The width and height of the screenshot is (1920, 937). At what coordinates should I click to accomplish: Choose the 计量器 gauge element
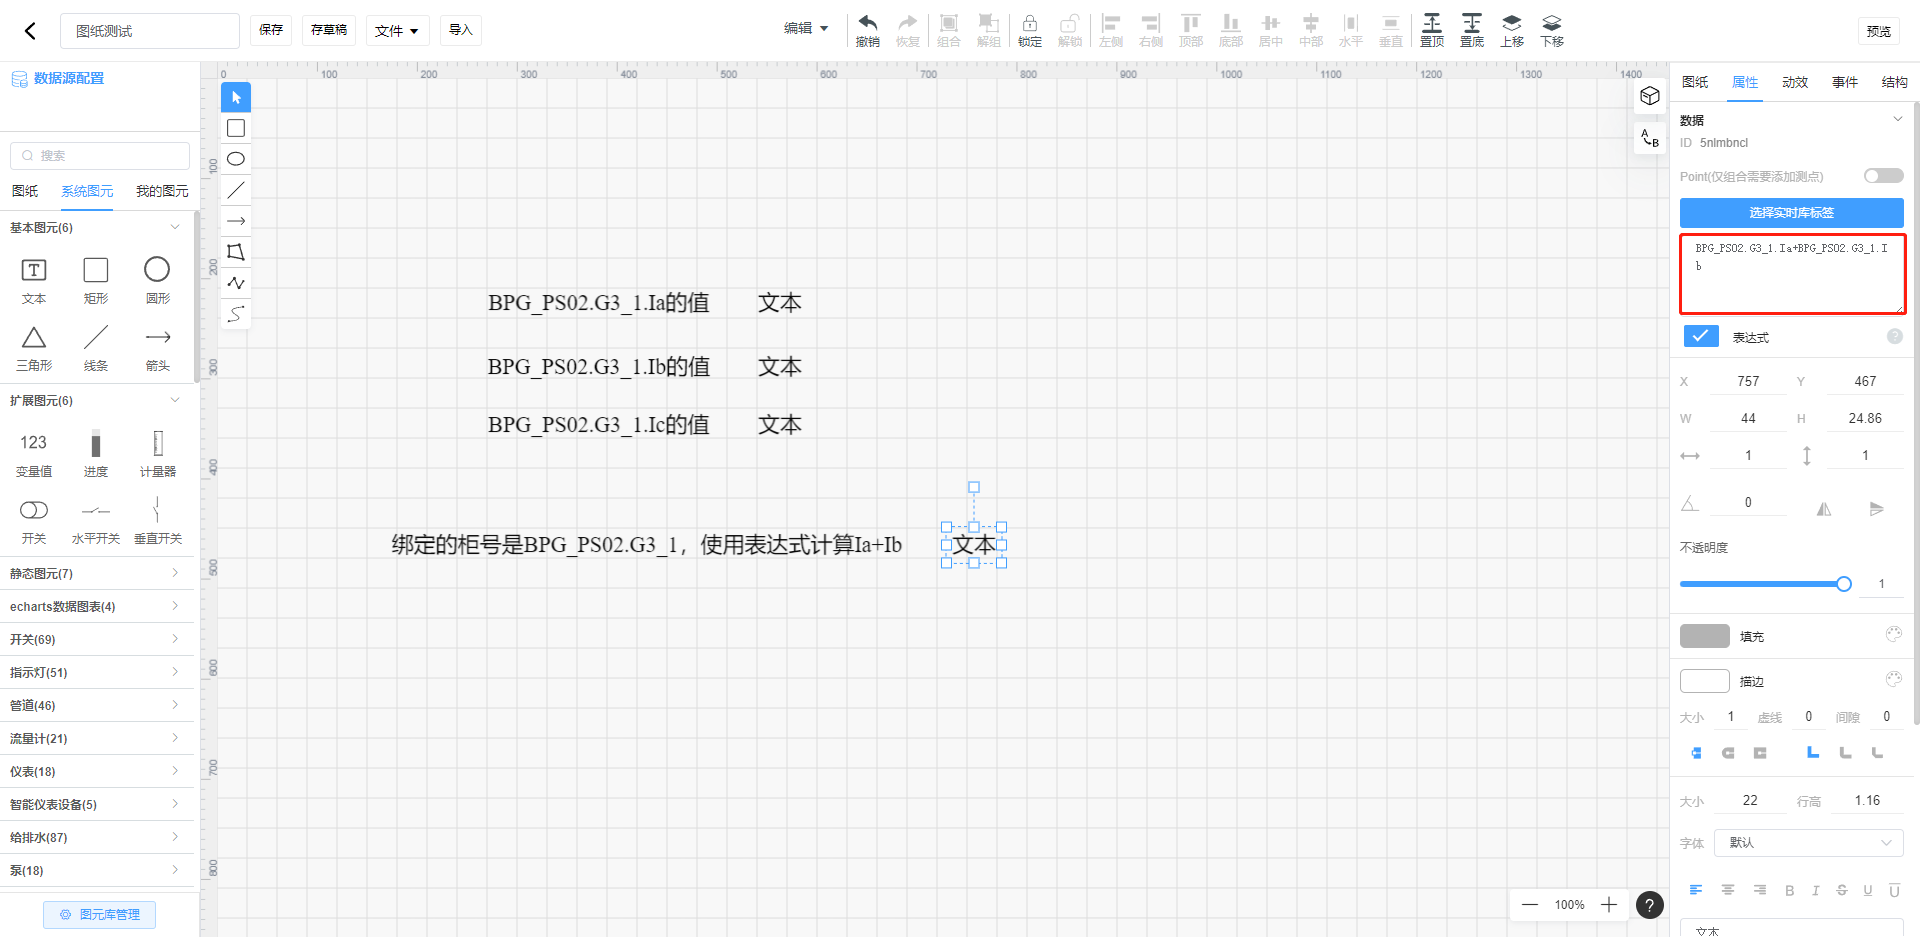click(157, 453)
